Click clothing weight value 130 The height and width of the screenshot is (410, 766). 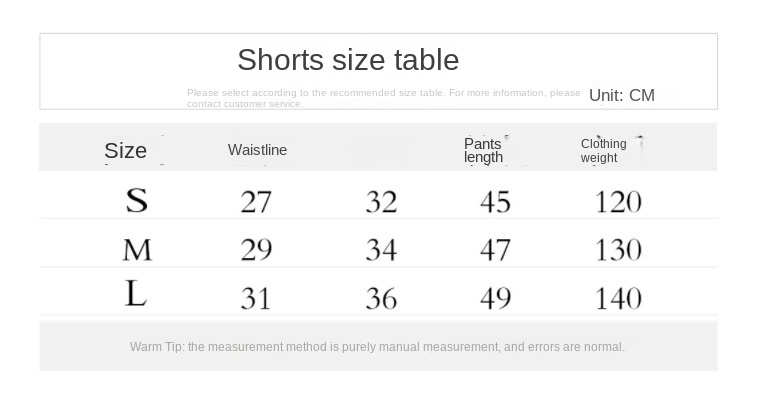618,250
